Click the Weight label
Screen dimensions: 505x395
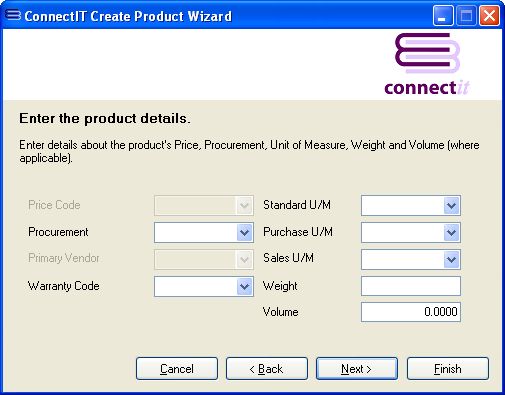click(280, 286)
